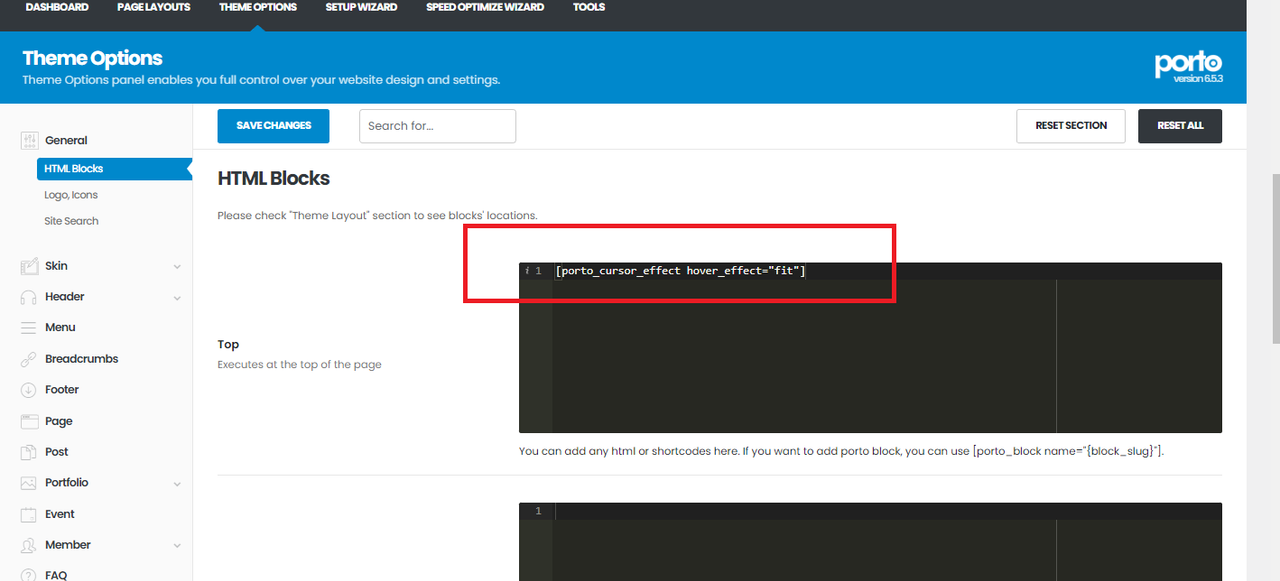The image size is (1280, 581).
Task: Open the Setup Wizard tab
Action: click(x=361, y=7)
